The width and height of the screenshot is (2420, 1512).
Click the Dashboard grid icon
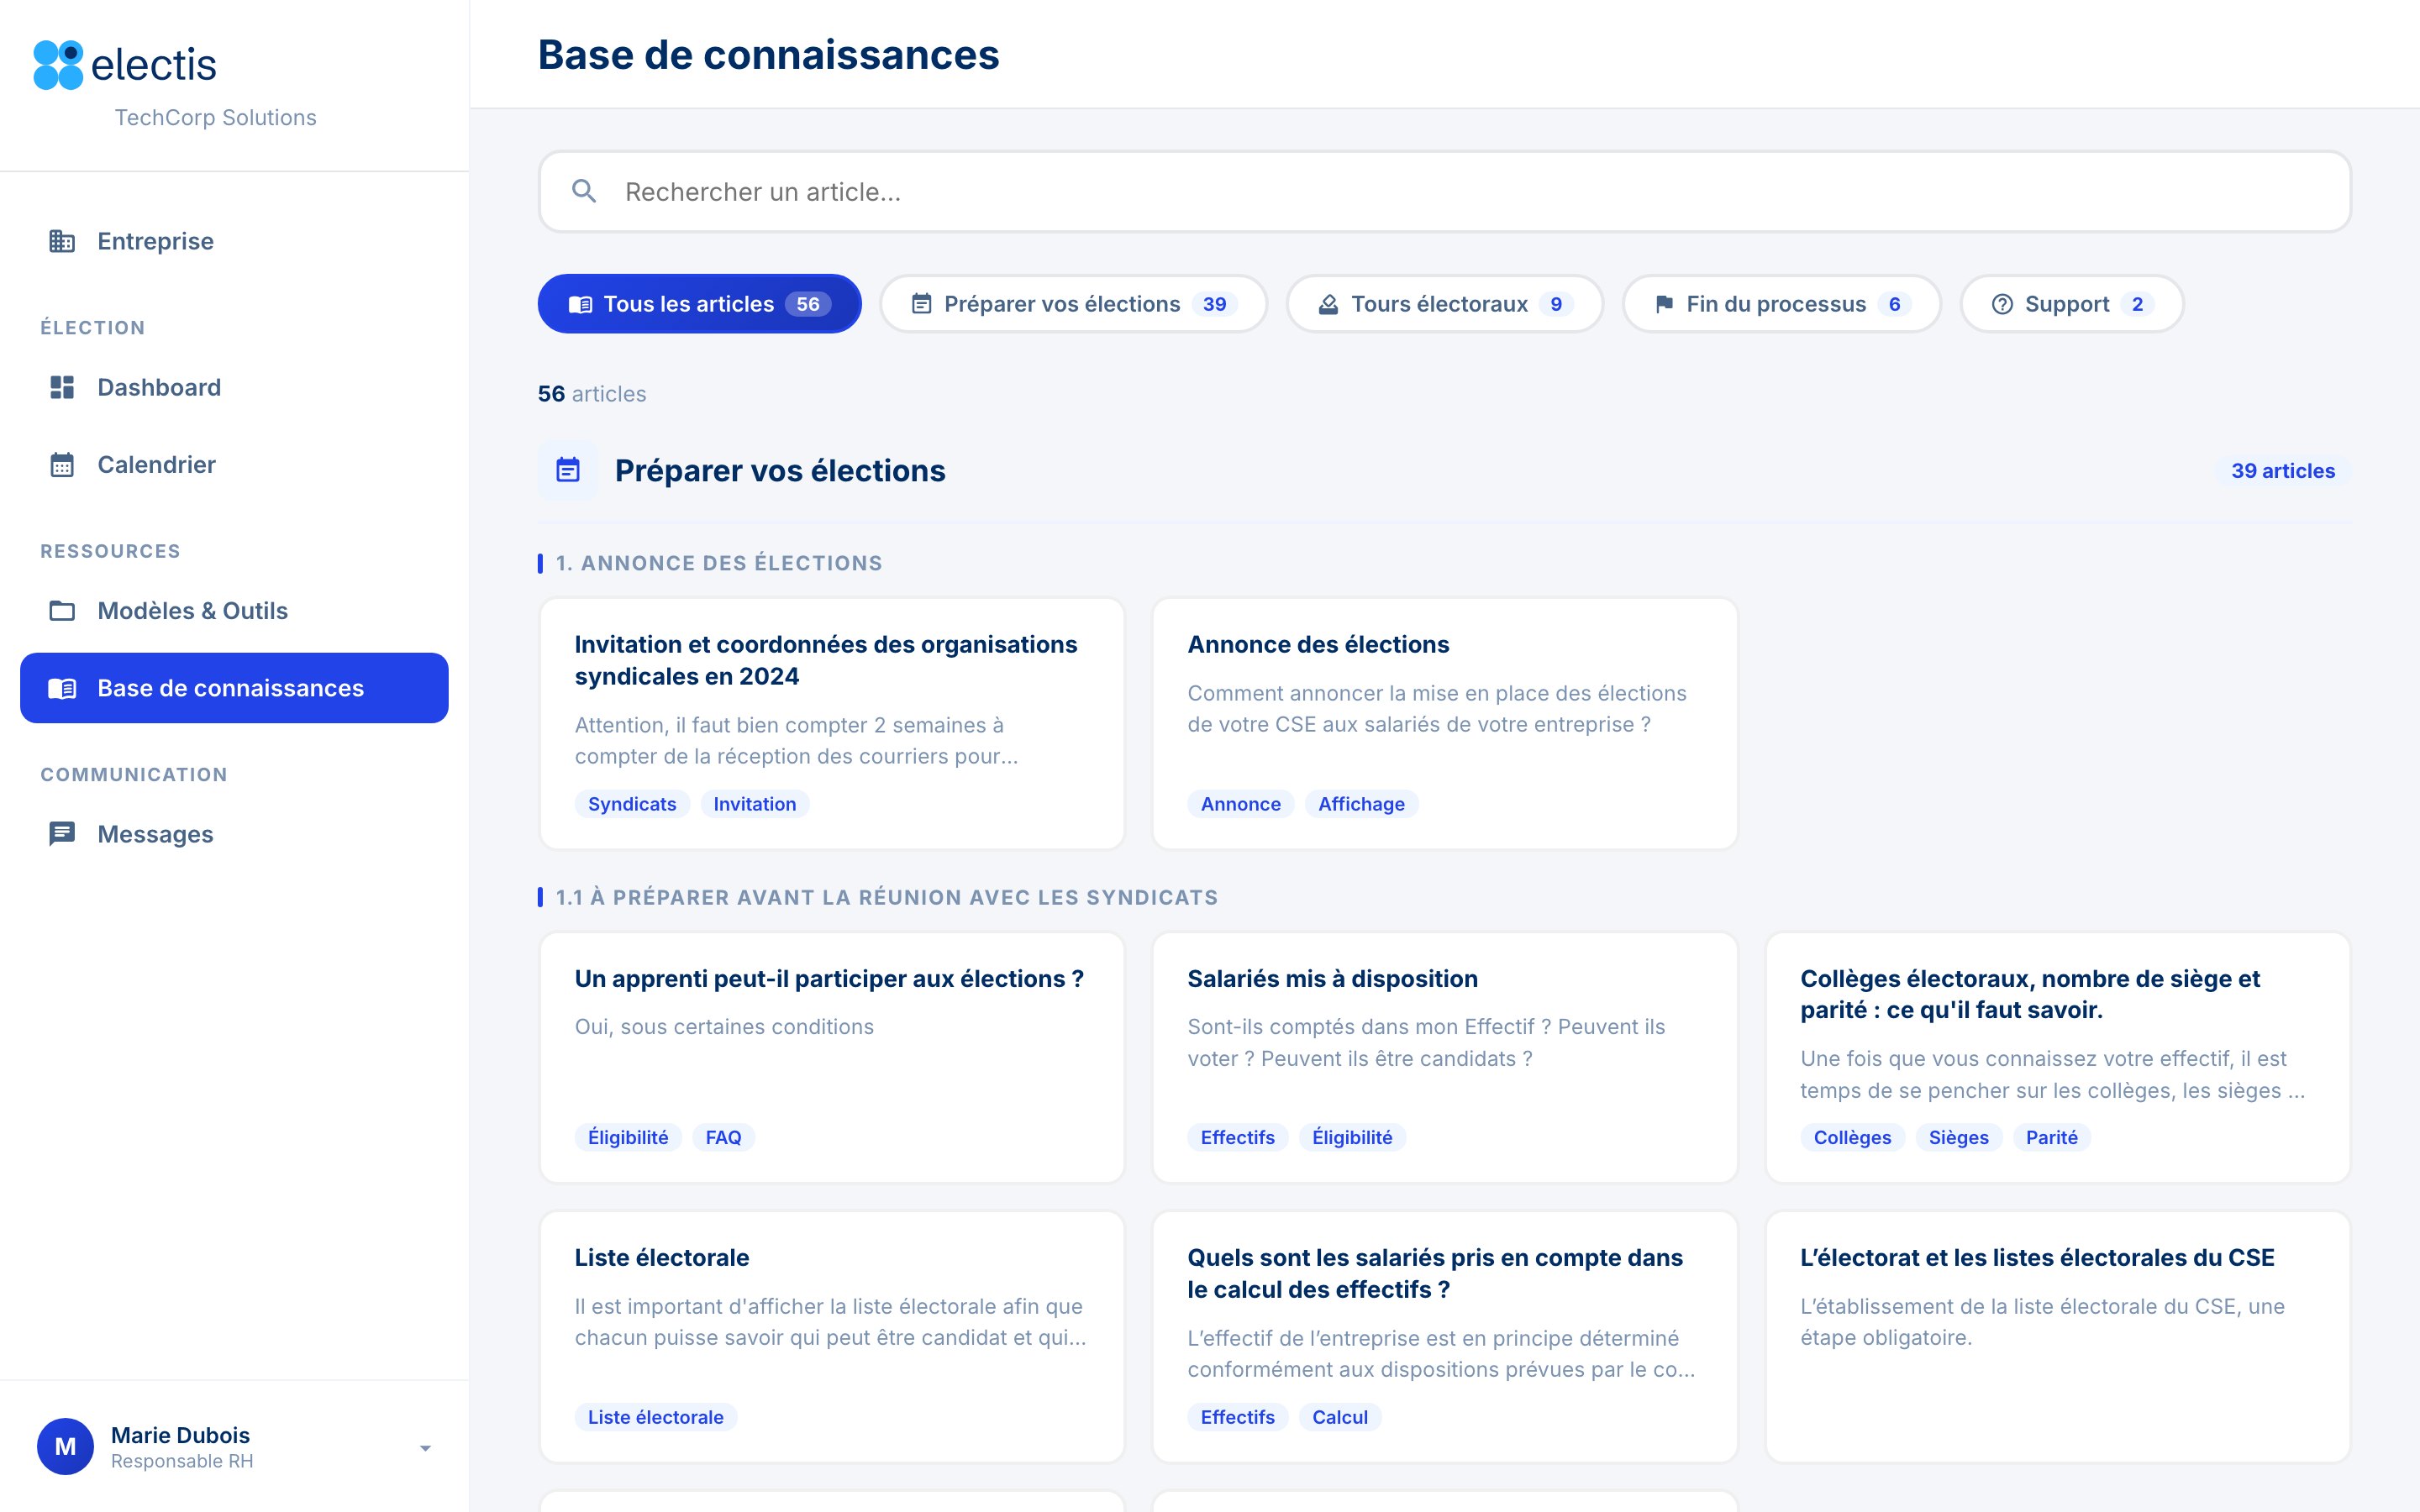coord(62,387)
